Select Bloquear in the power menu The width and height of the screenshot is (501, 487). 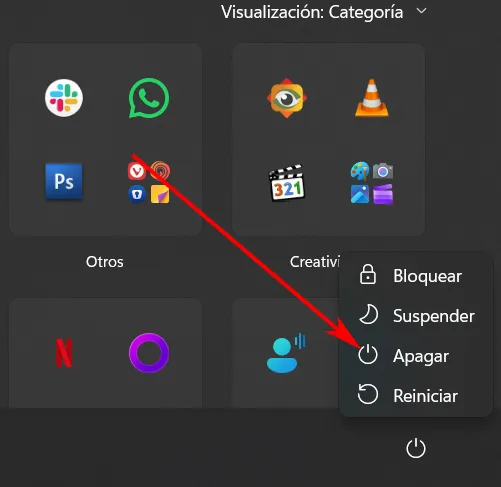tap(416, 276)
